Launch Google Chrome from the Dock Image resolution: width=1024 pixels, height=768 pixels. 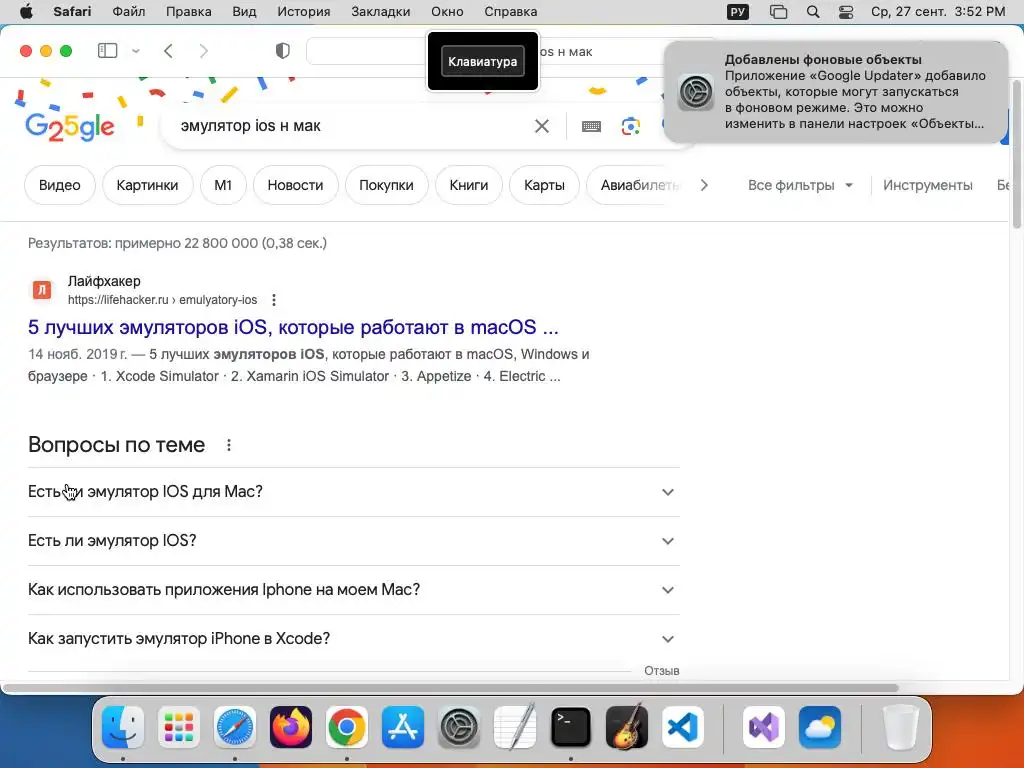[x=347, y=727]
